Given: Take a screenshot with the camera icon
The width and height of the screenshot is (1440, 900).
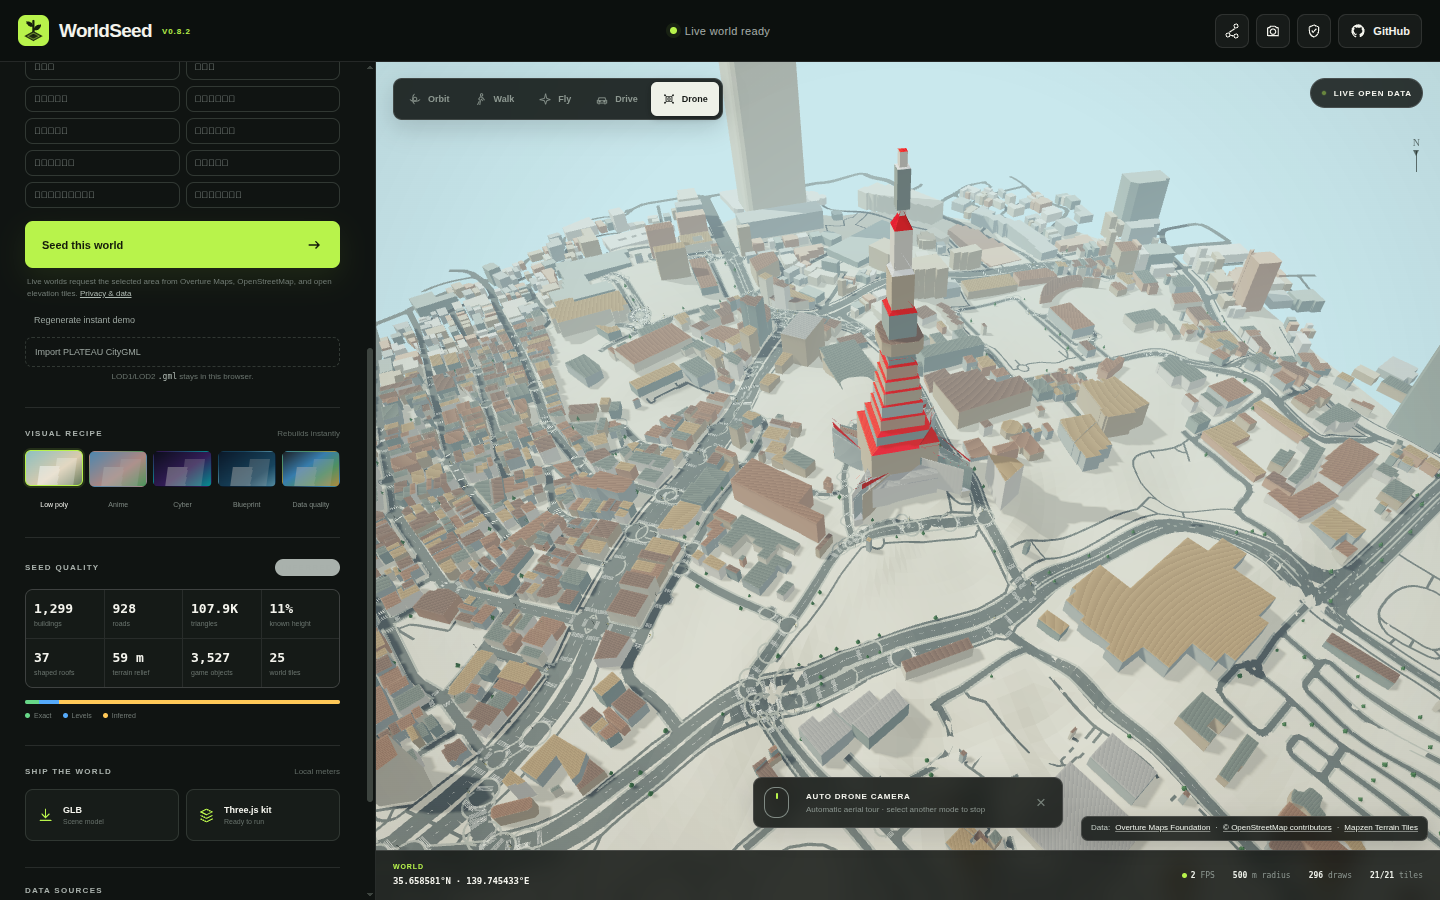Looking at the screenshot, I should (1273, 31).
